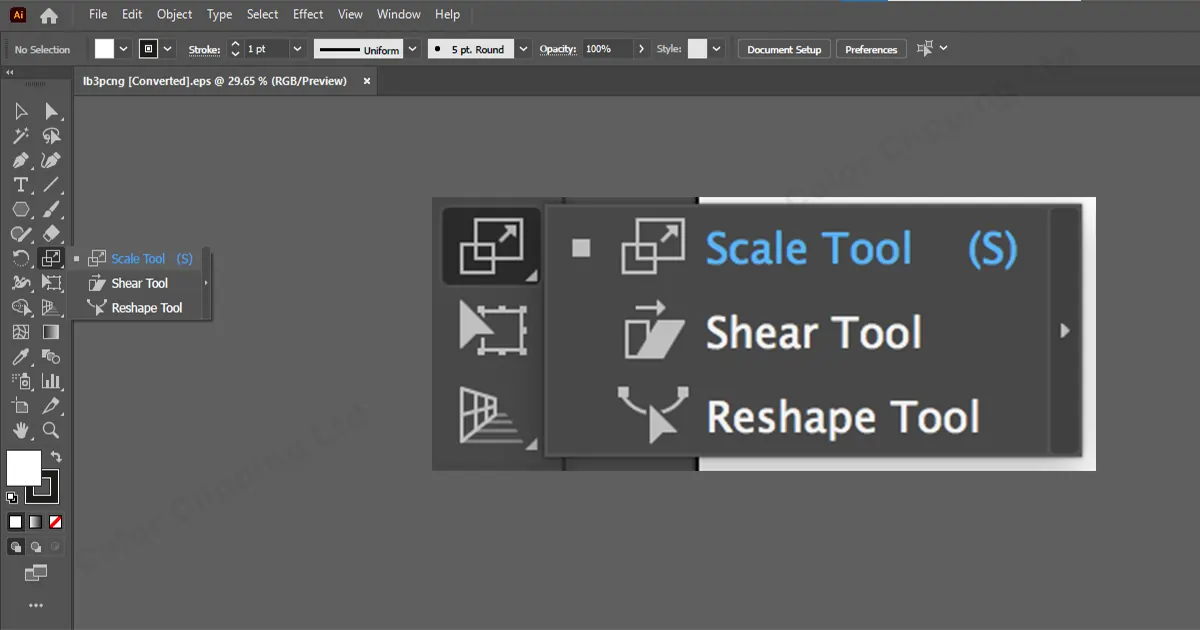Choose the Blend tool
The height and width of the screenshot is (630, 1200).
(x=51, y=356)
